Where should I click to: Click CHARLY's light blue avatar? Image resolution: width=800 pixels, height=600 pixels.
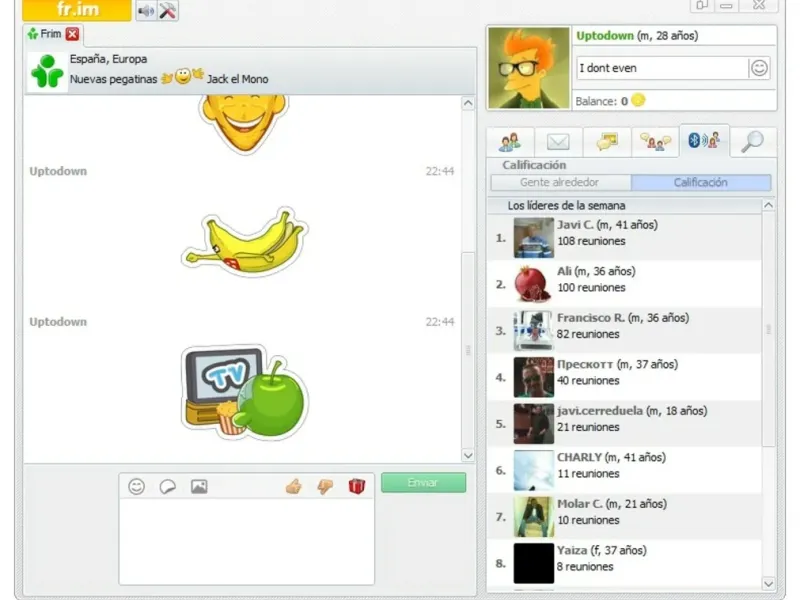534,470
